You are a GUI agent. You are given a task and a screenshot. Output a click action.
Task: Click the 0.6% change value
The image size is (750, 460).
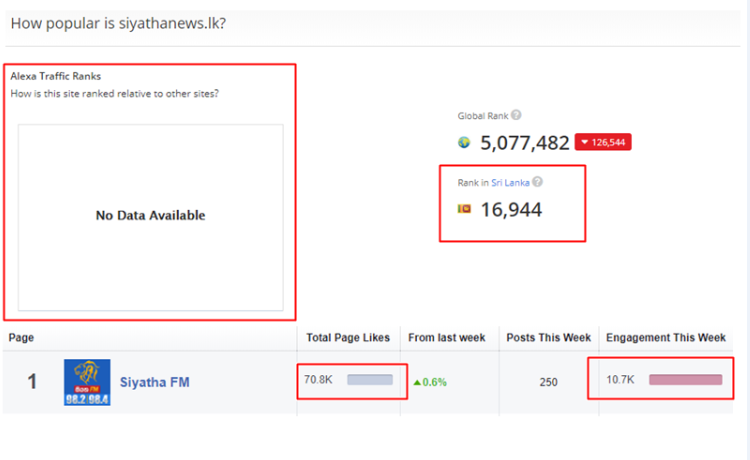point(434,382)
